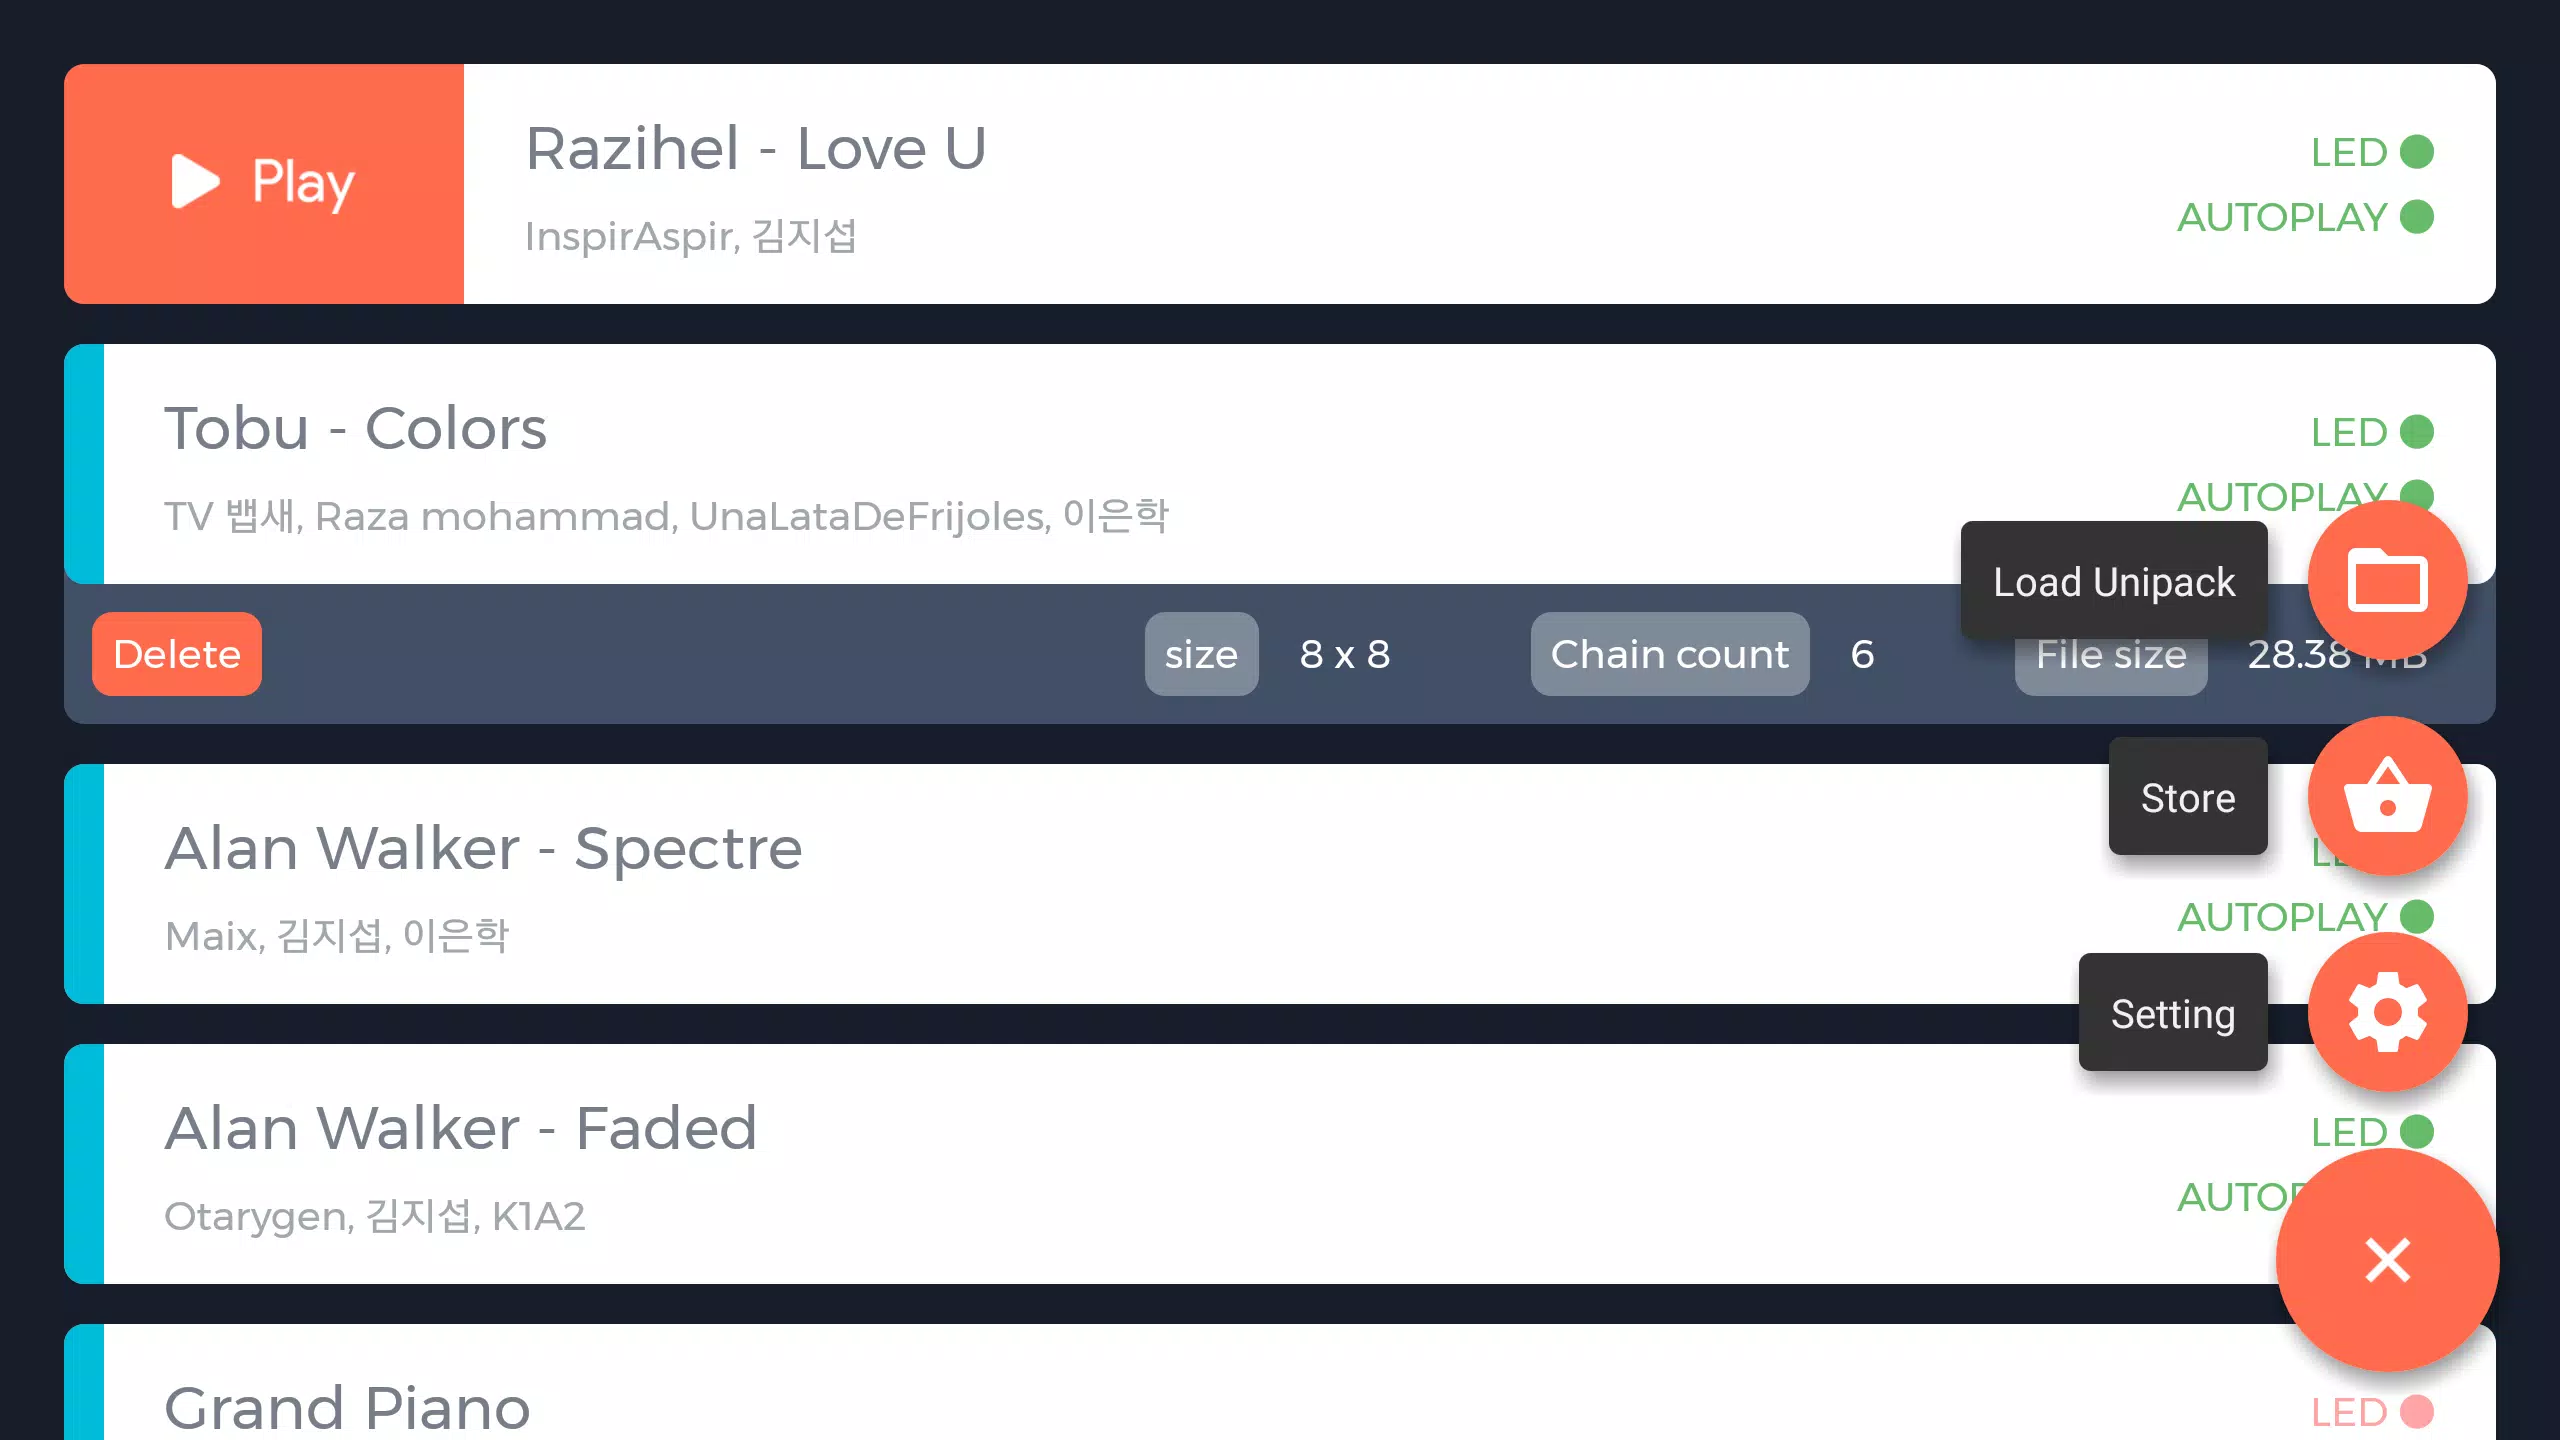This screenshot has height=1440, width=2560.
Task: Close the floating menu with X icon
Action: (2386, 1261)
